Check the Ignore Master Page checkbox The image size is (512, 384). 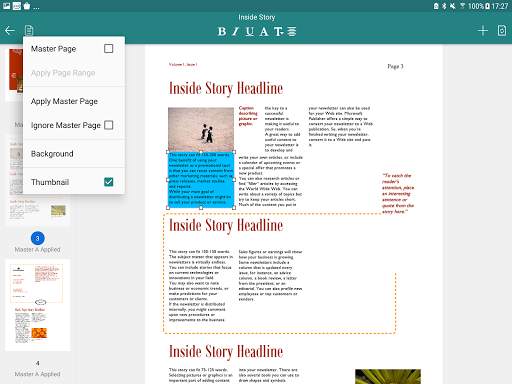click(x=109, y=125)
